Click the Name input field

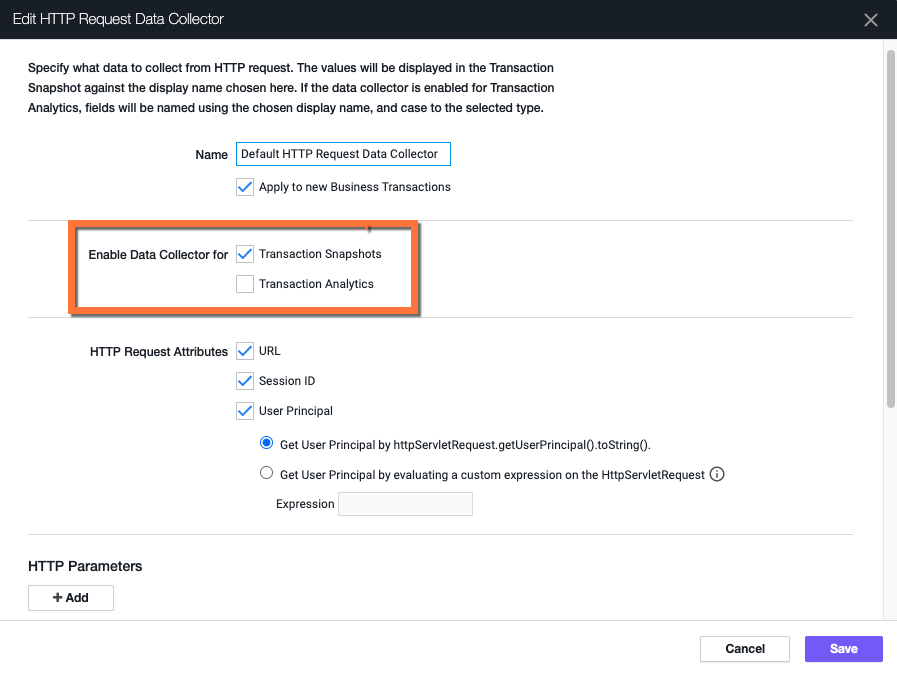343,154
